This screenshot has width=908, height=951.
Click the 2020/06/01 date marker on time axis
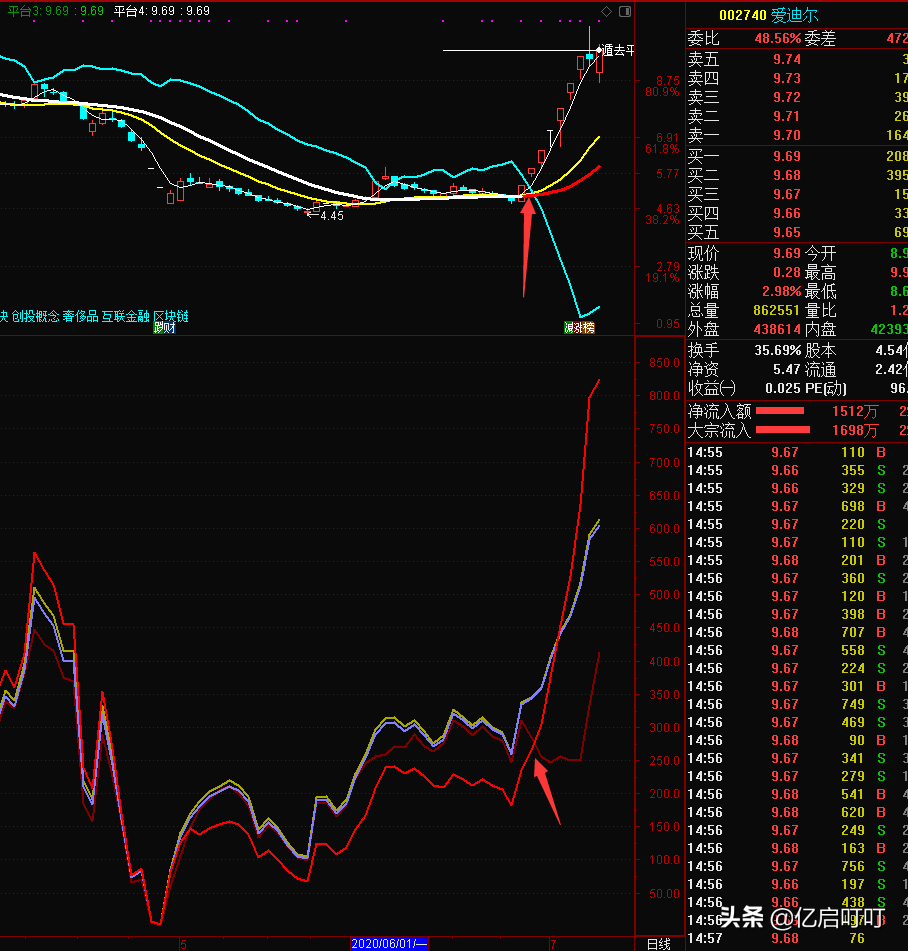(x=389, y=943)
